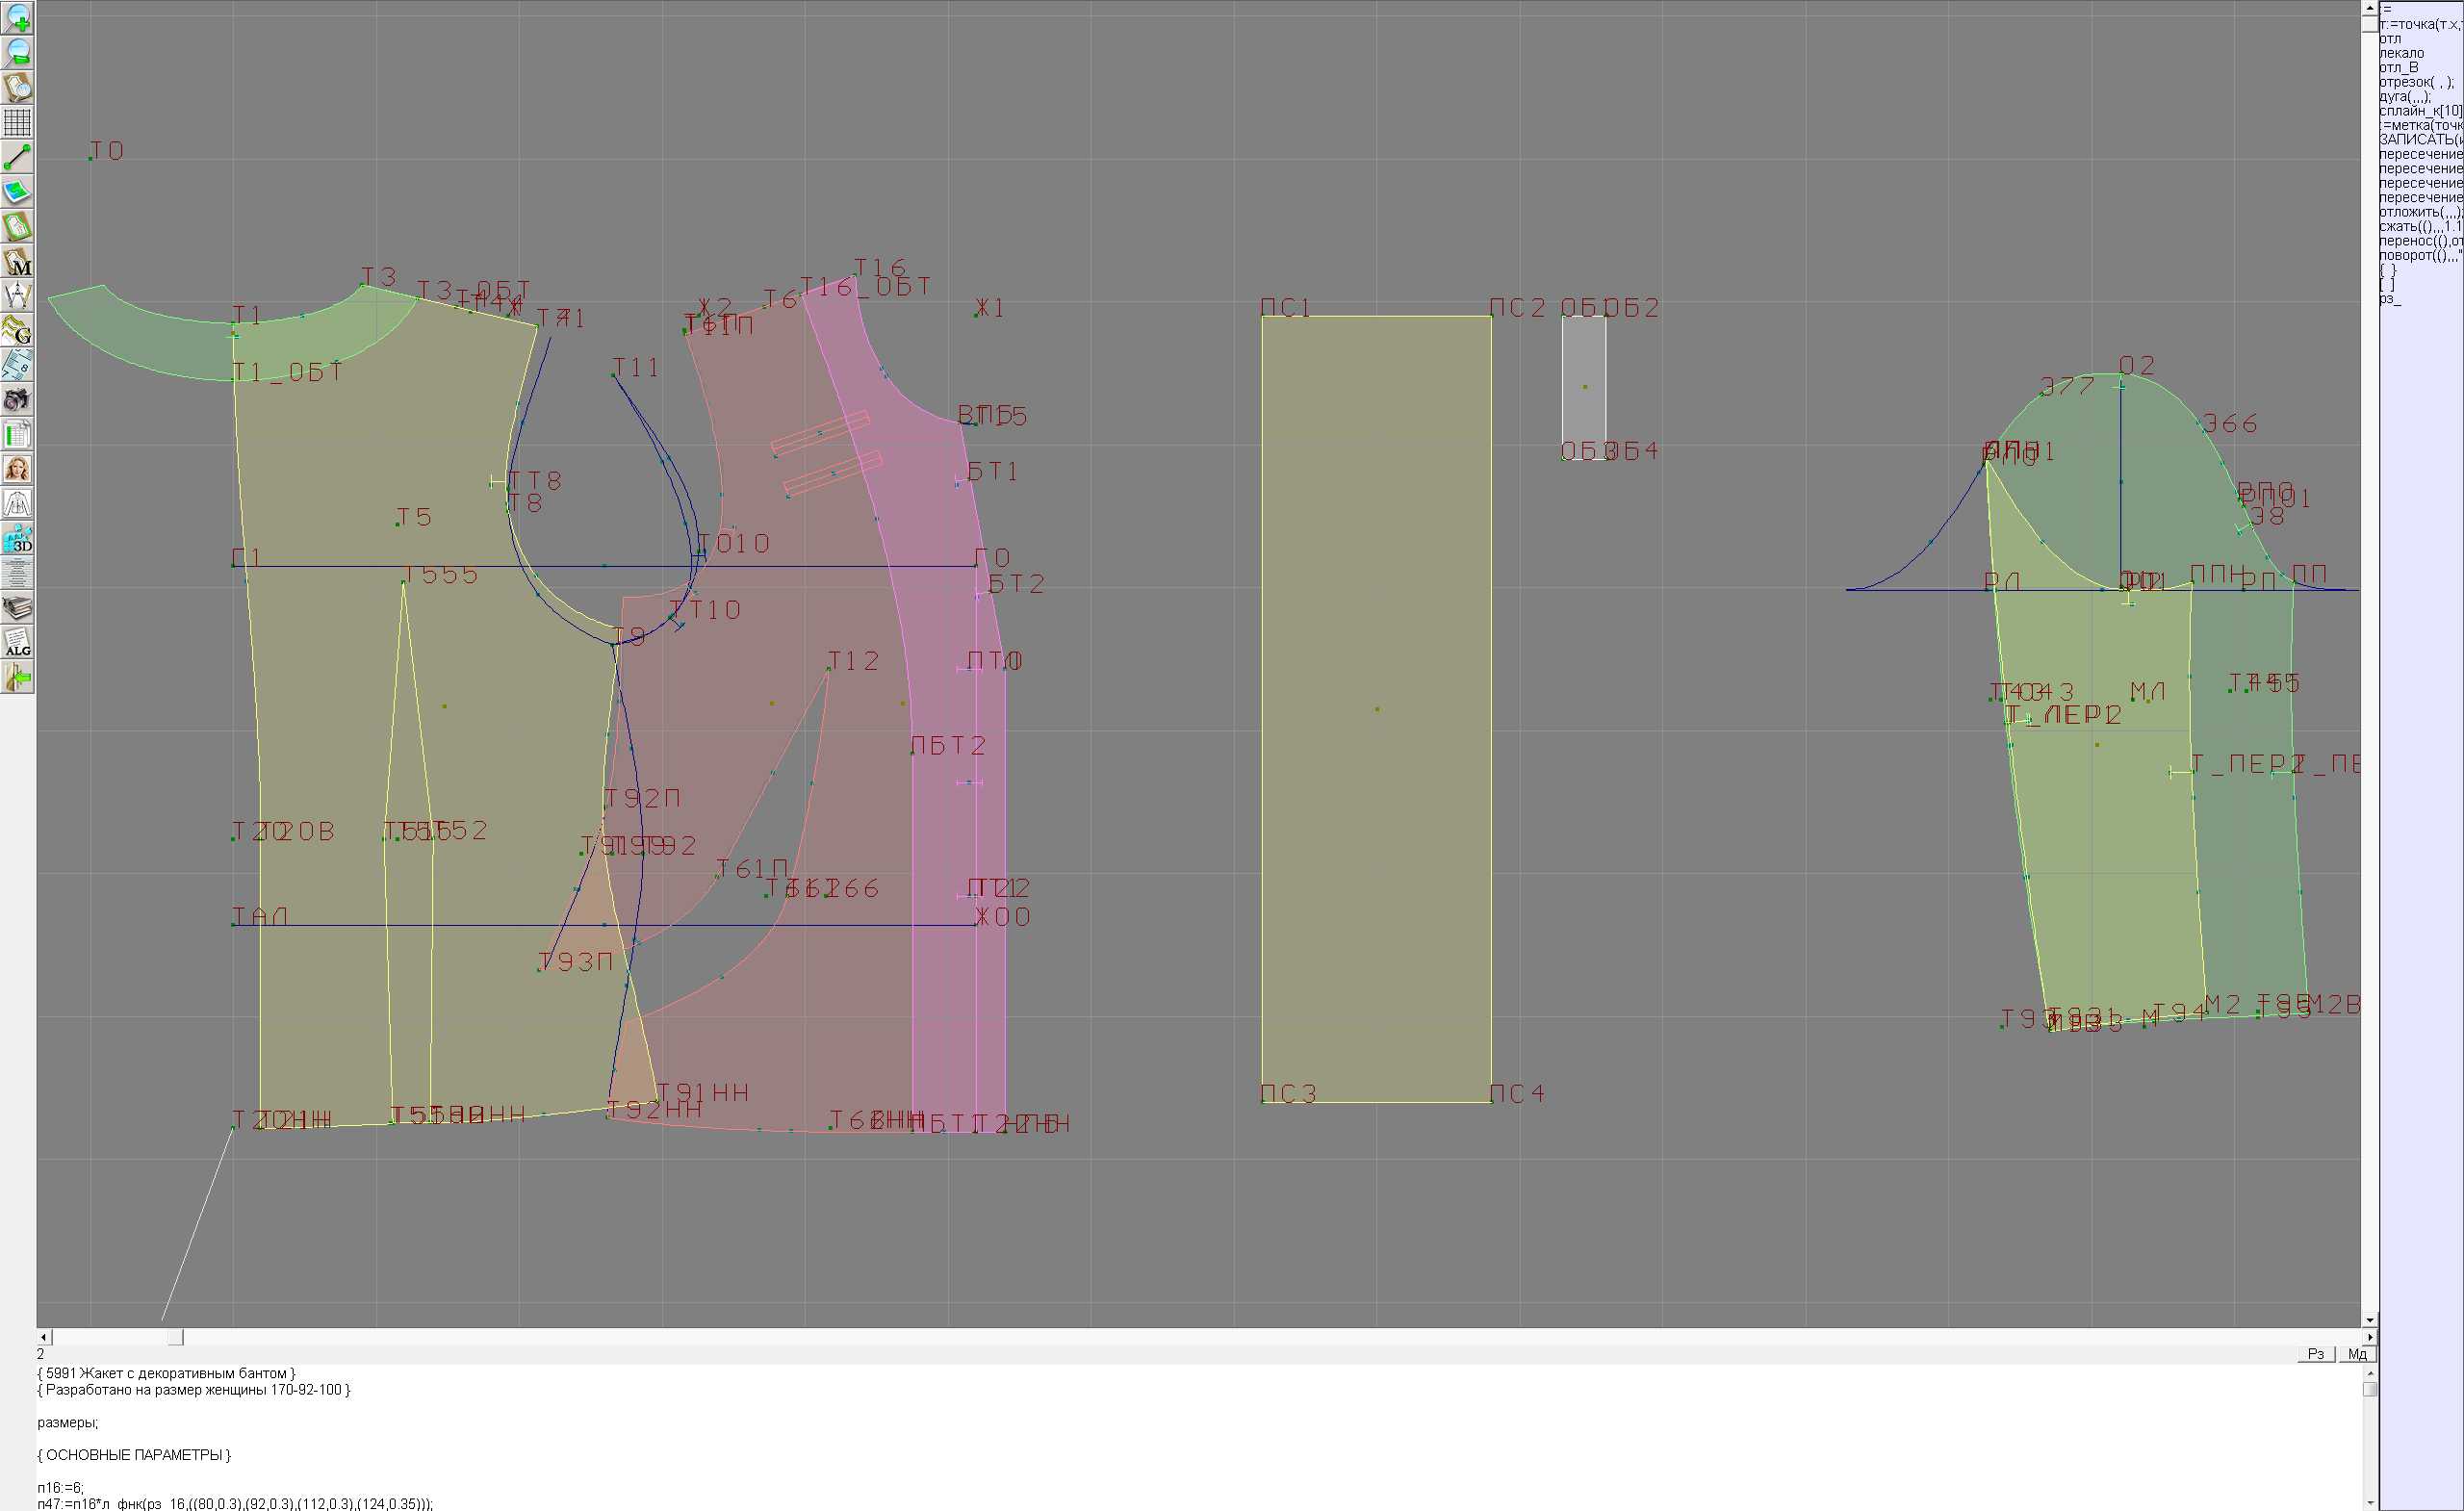2464x1511 pixels.
Task: Open the ALG algorithm document icon
Action: [x=17, y=643]
